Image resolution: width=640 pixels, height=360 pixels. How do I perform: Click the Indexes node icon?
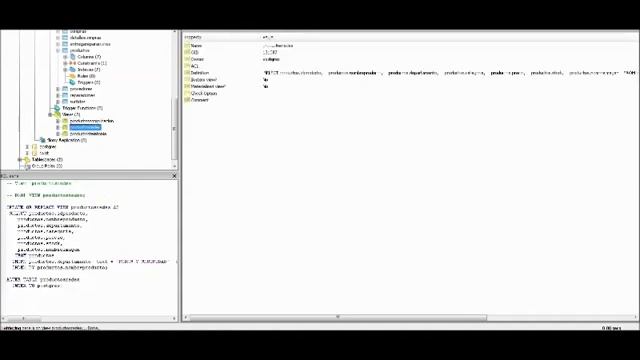[x=73, y=70]
